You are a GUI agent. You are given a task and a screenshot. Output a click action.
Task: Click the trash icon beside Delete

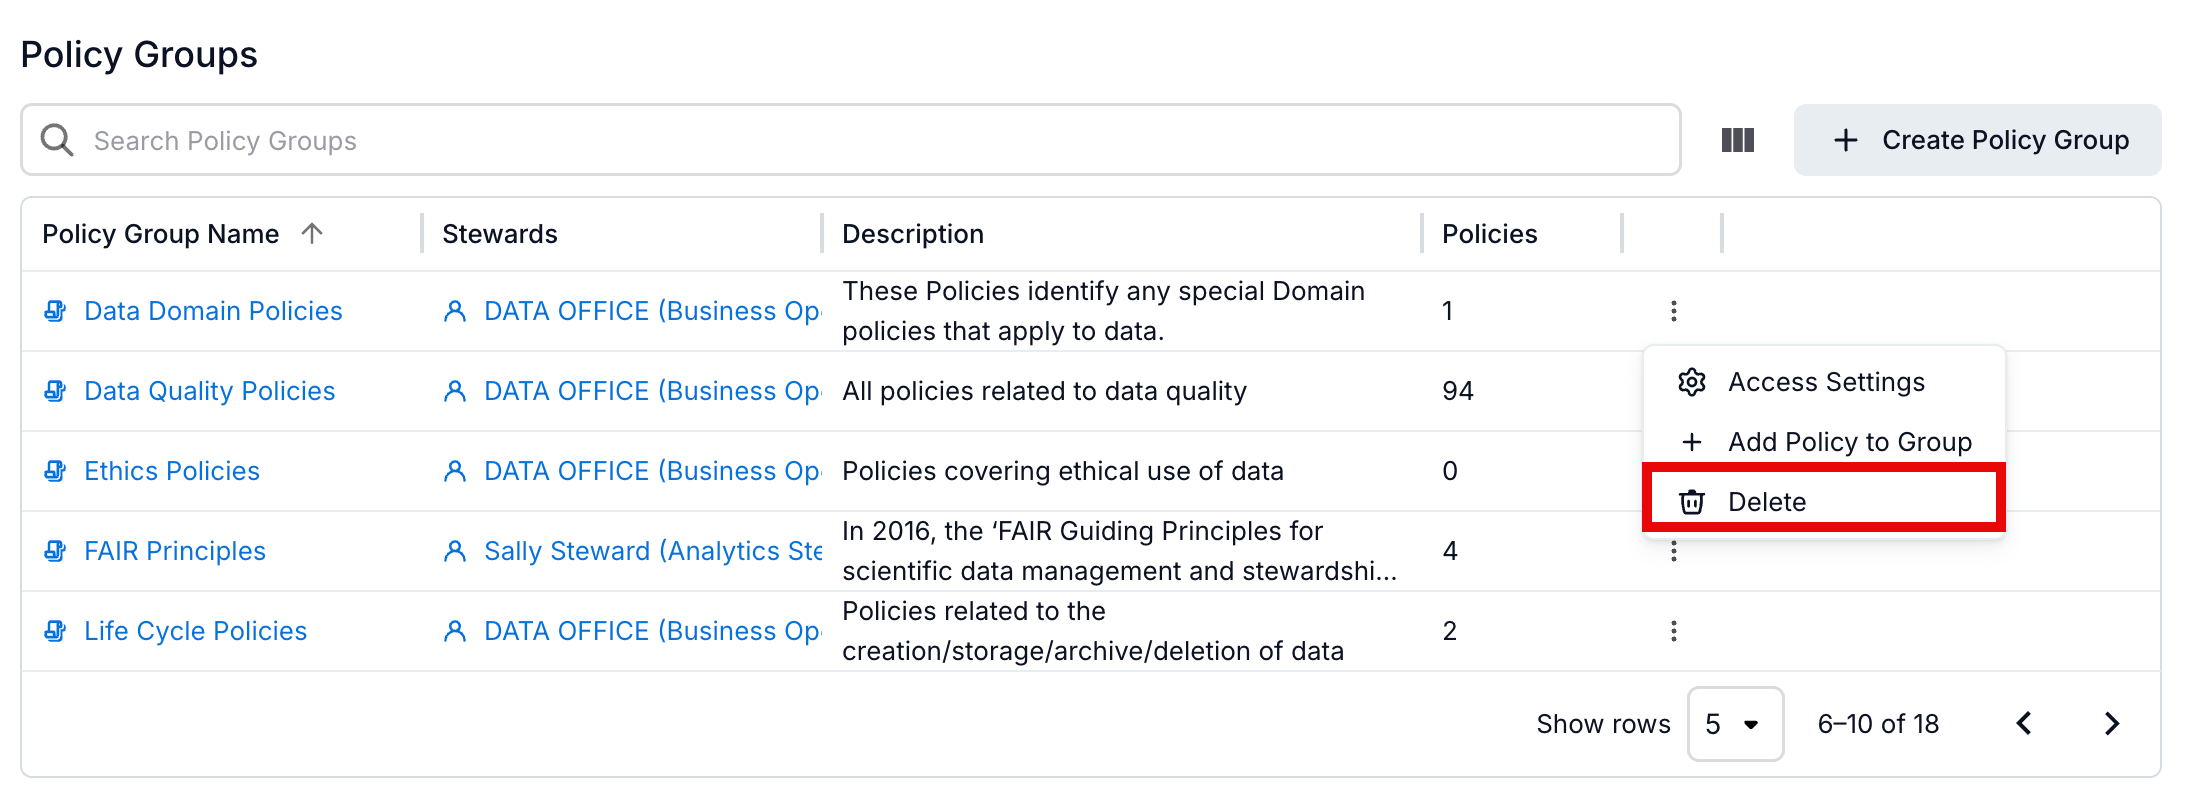coord(1692,501)
